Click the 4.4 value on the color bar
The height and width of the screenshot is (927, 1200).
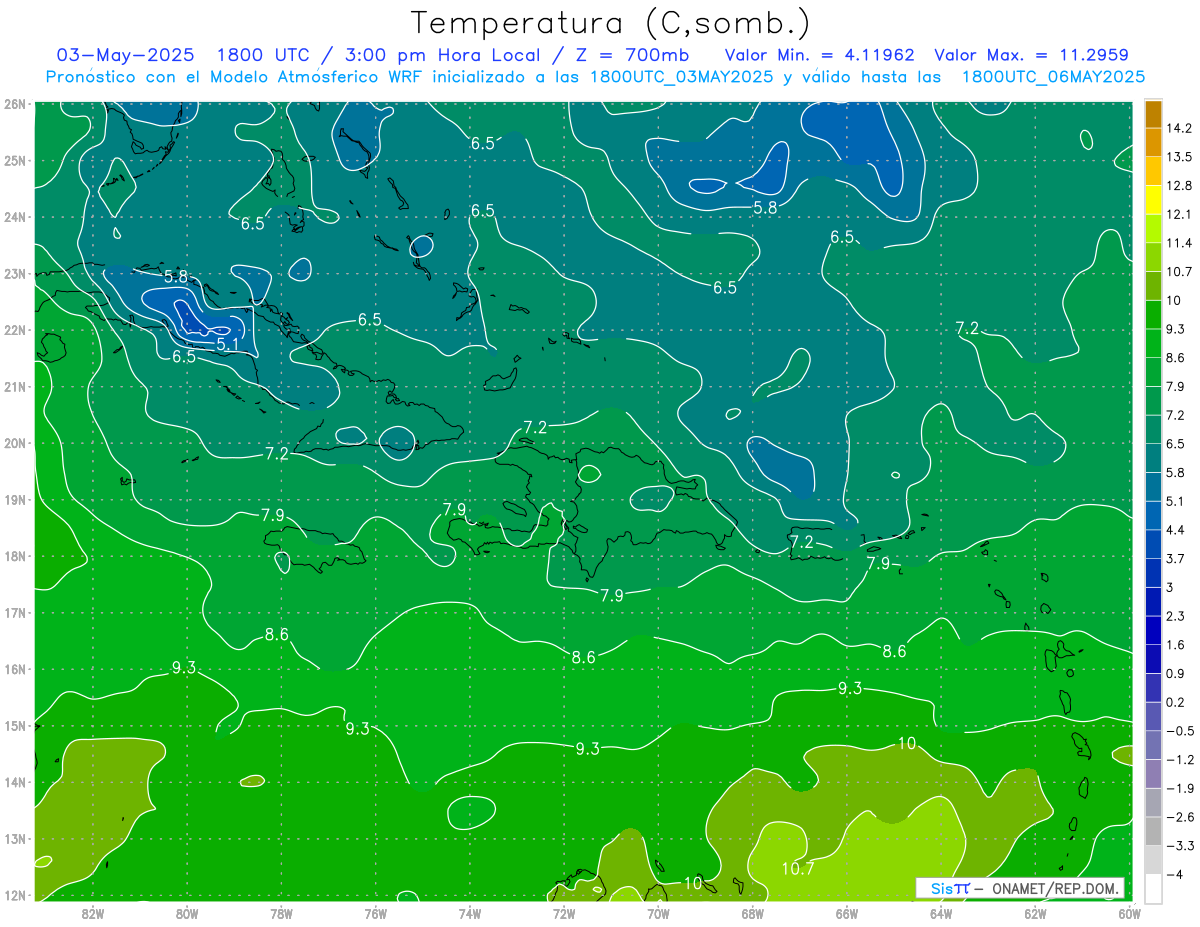click(x=1175, y=530)
